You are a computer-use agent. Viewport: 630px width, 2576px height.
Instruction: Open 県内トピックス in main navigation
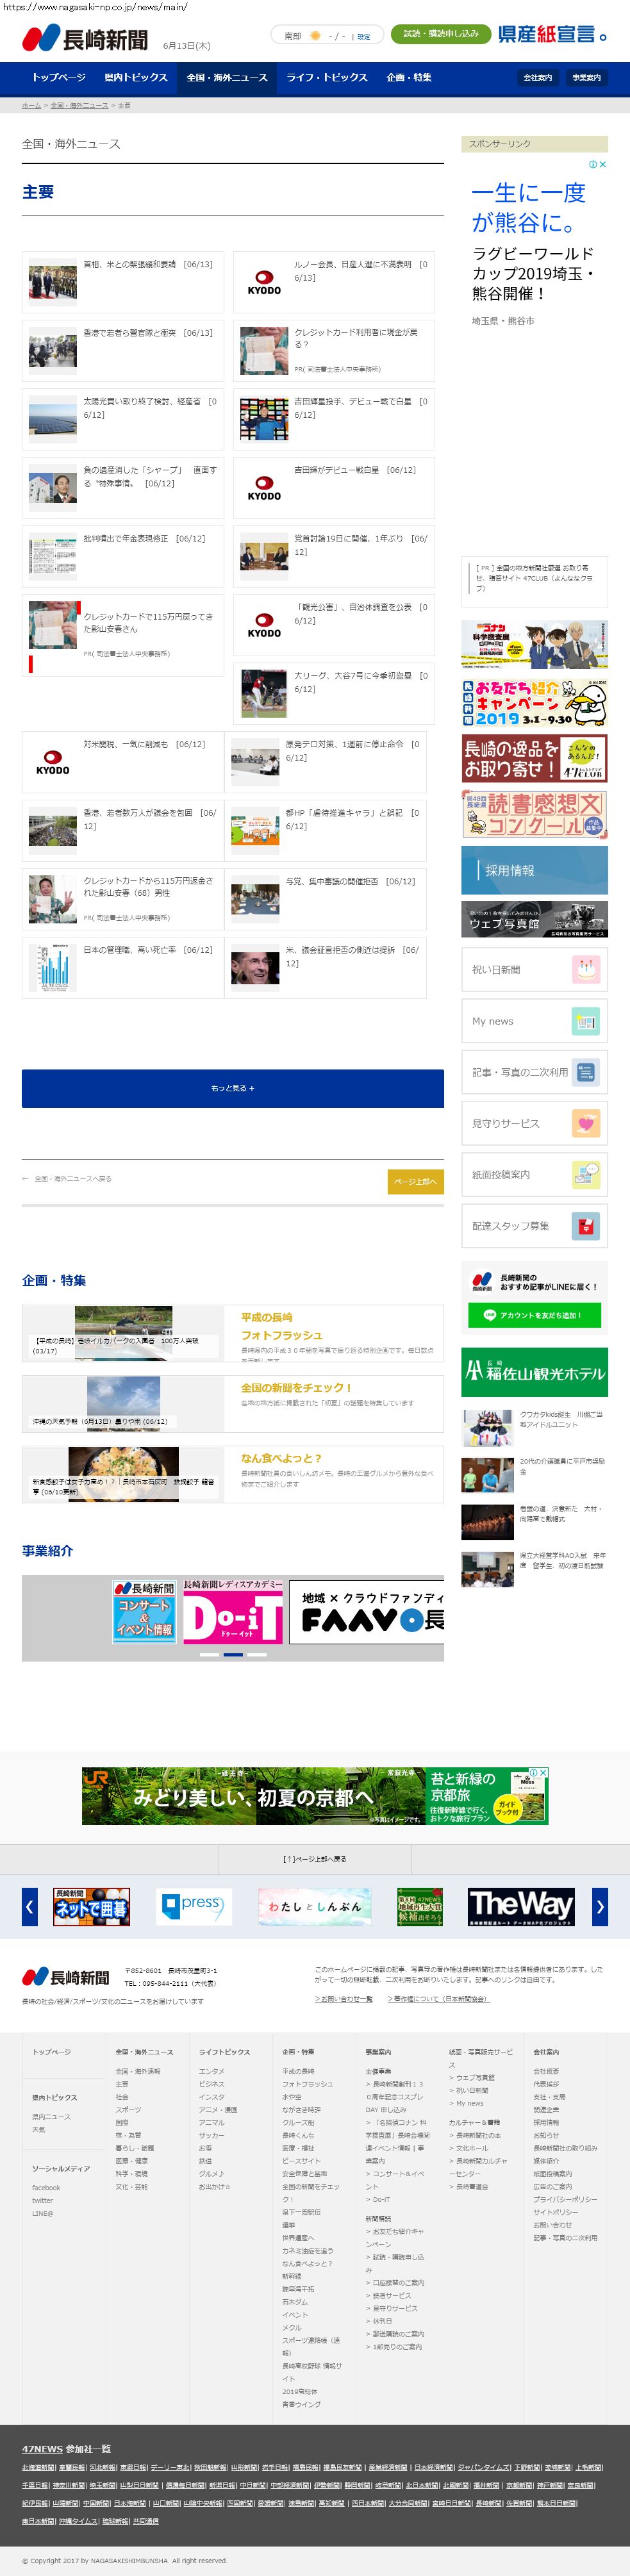tap(136, 77)
